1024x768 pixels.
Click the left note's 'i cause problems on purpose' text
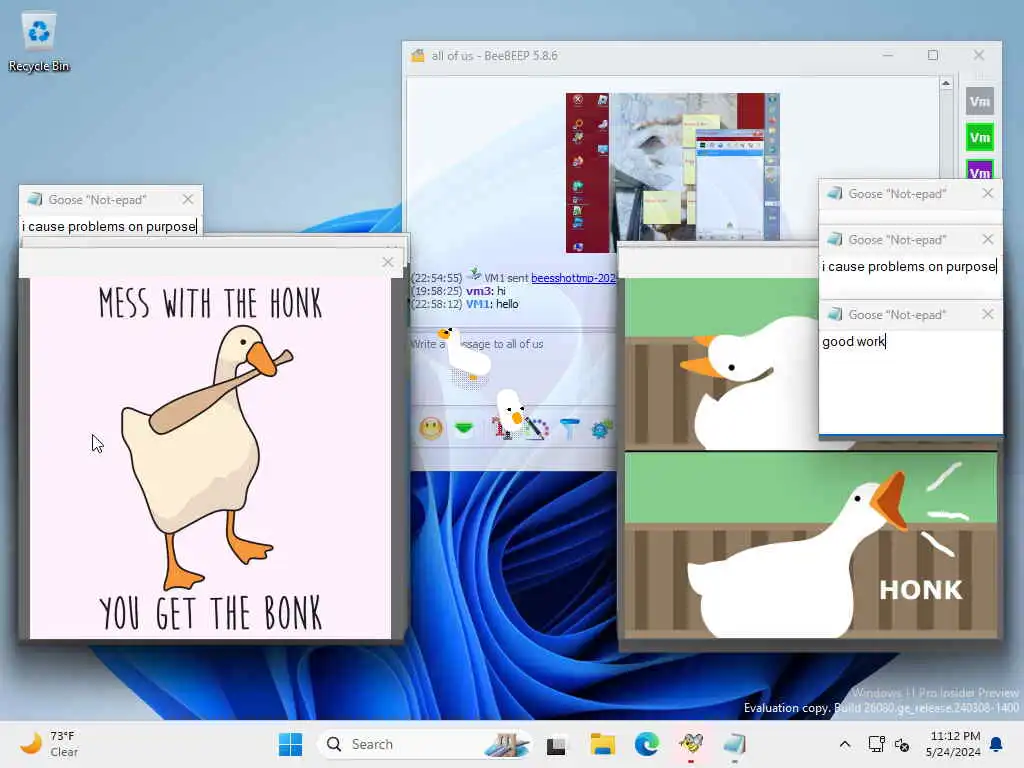pyautogui.click(x=109, y=227)
